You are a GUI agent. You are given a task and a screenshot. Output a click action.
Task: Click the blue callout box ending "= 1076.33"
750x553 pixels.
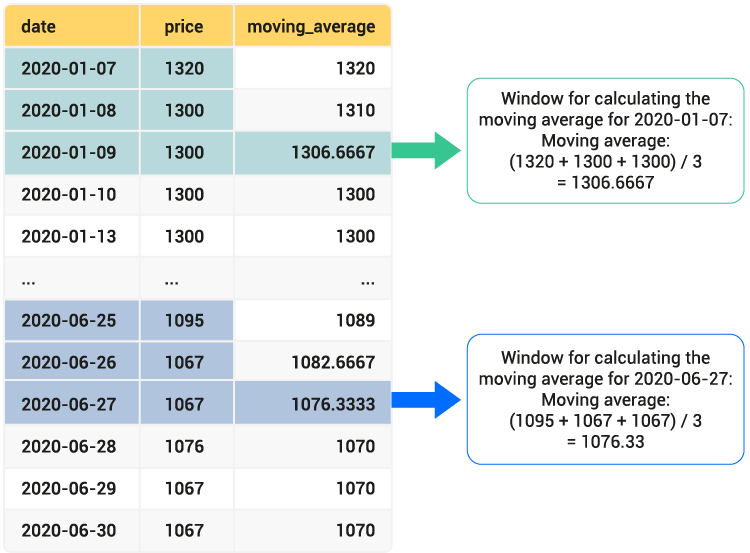(x=606, y=399)
